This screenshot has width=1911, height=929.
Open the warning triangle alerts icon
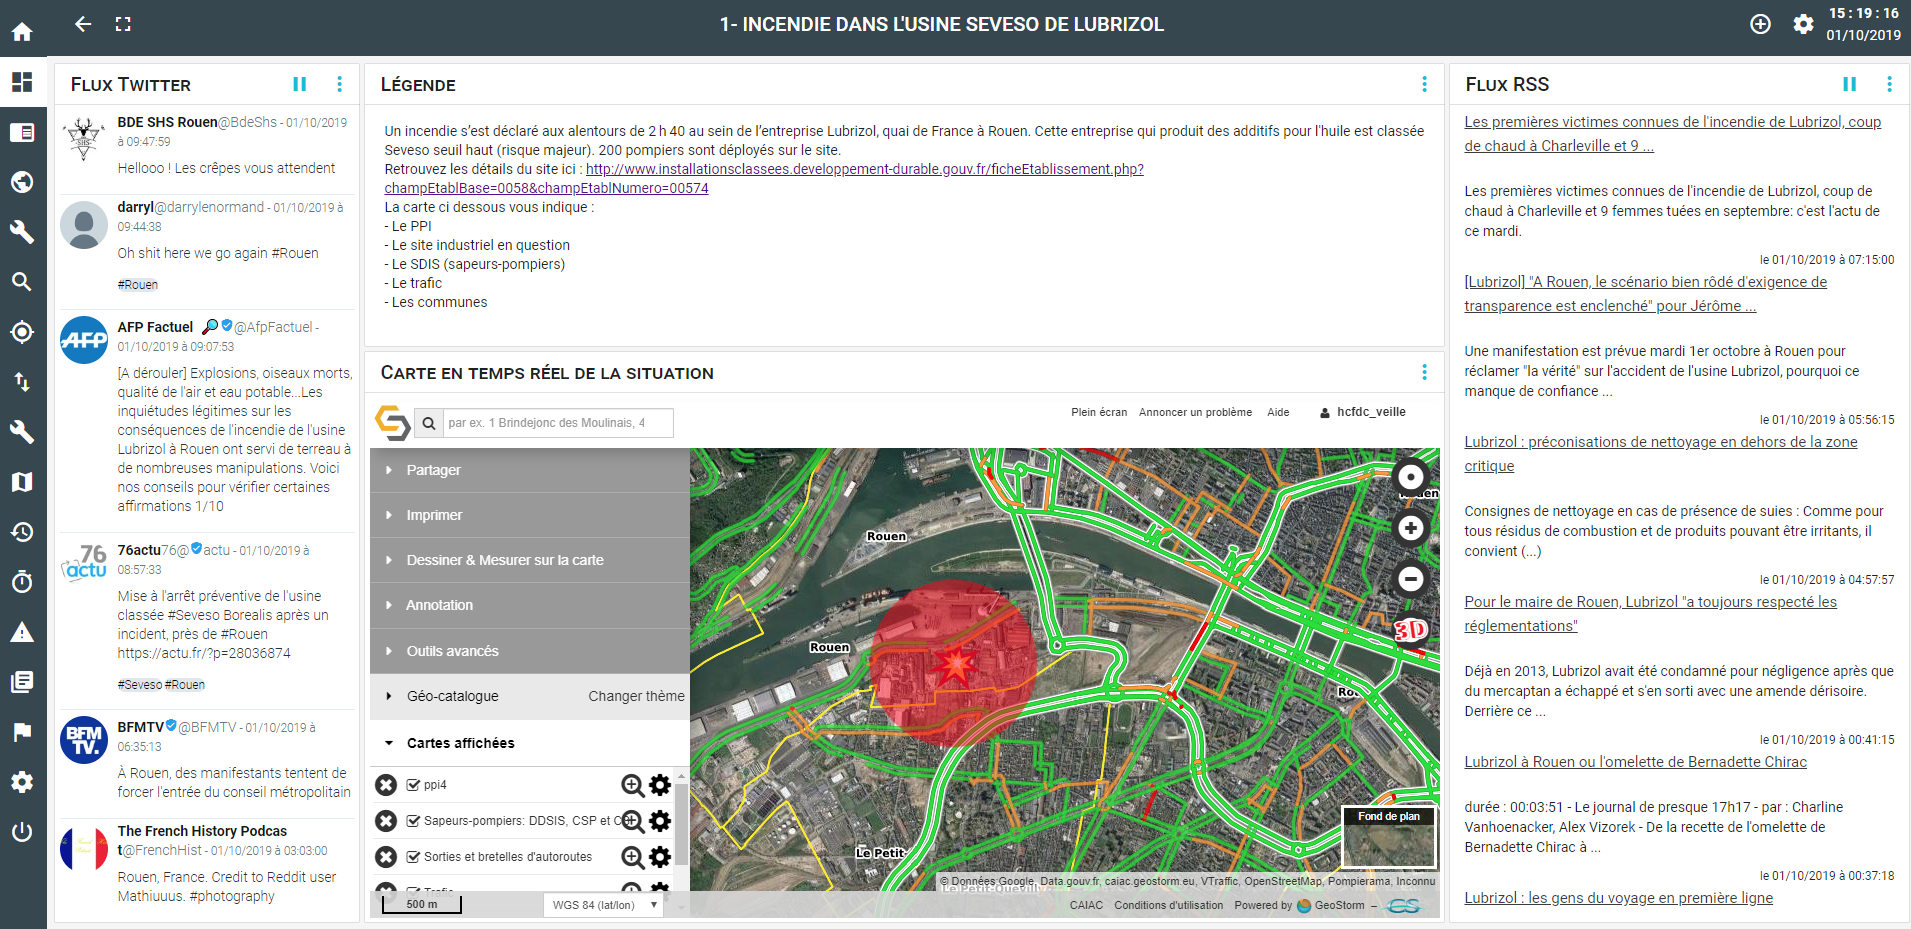pos(22,632)
